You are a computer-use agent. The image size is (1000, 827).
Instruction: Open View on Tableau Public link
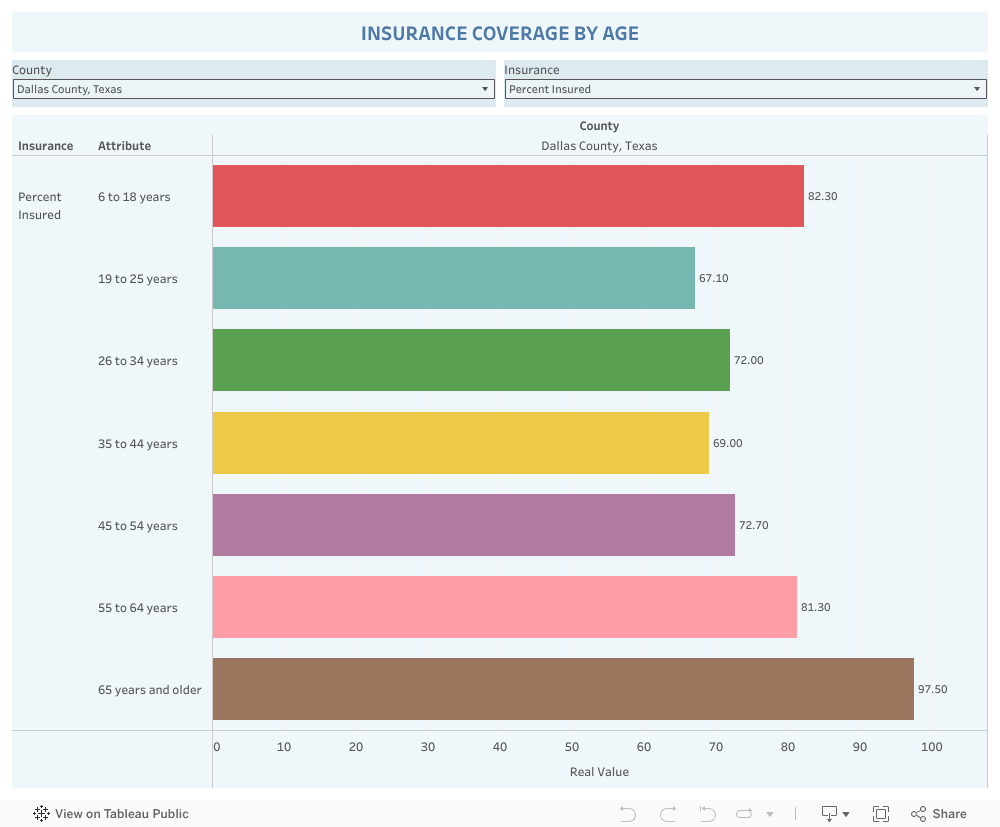point(121,814)
